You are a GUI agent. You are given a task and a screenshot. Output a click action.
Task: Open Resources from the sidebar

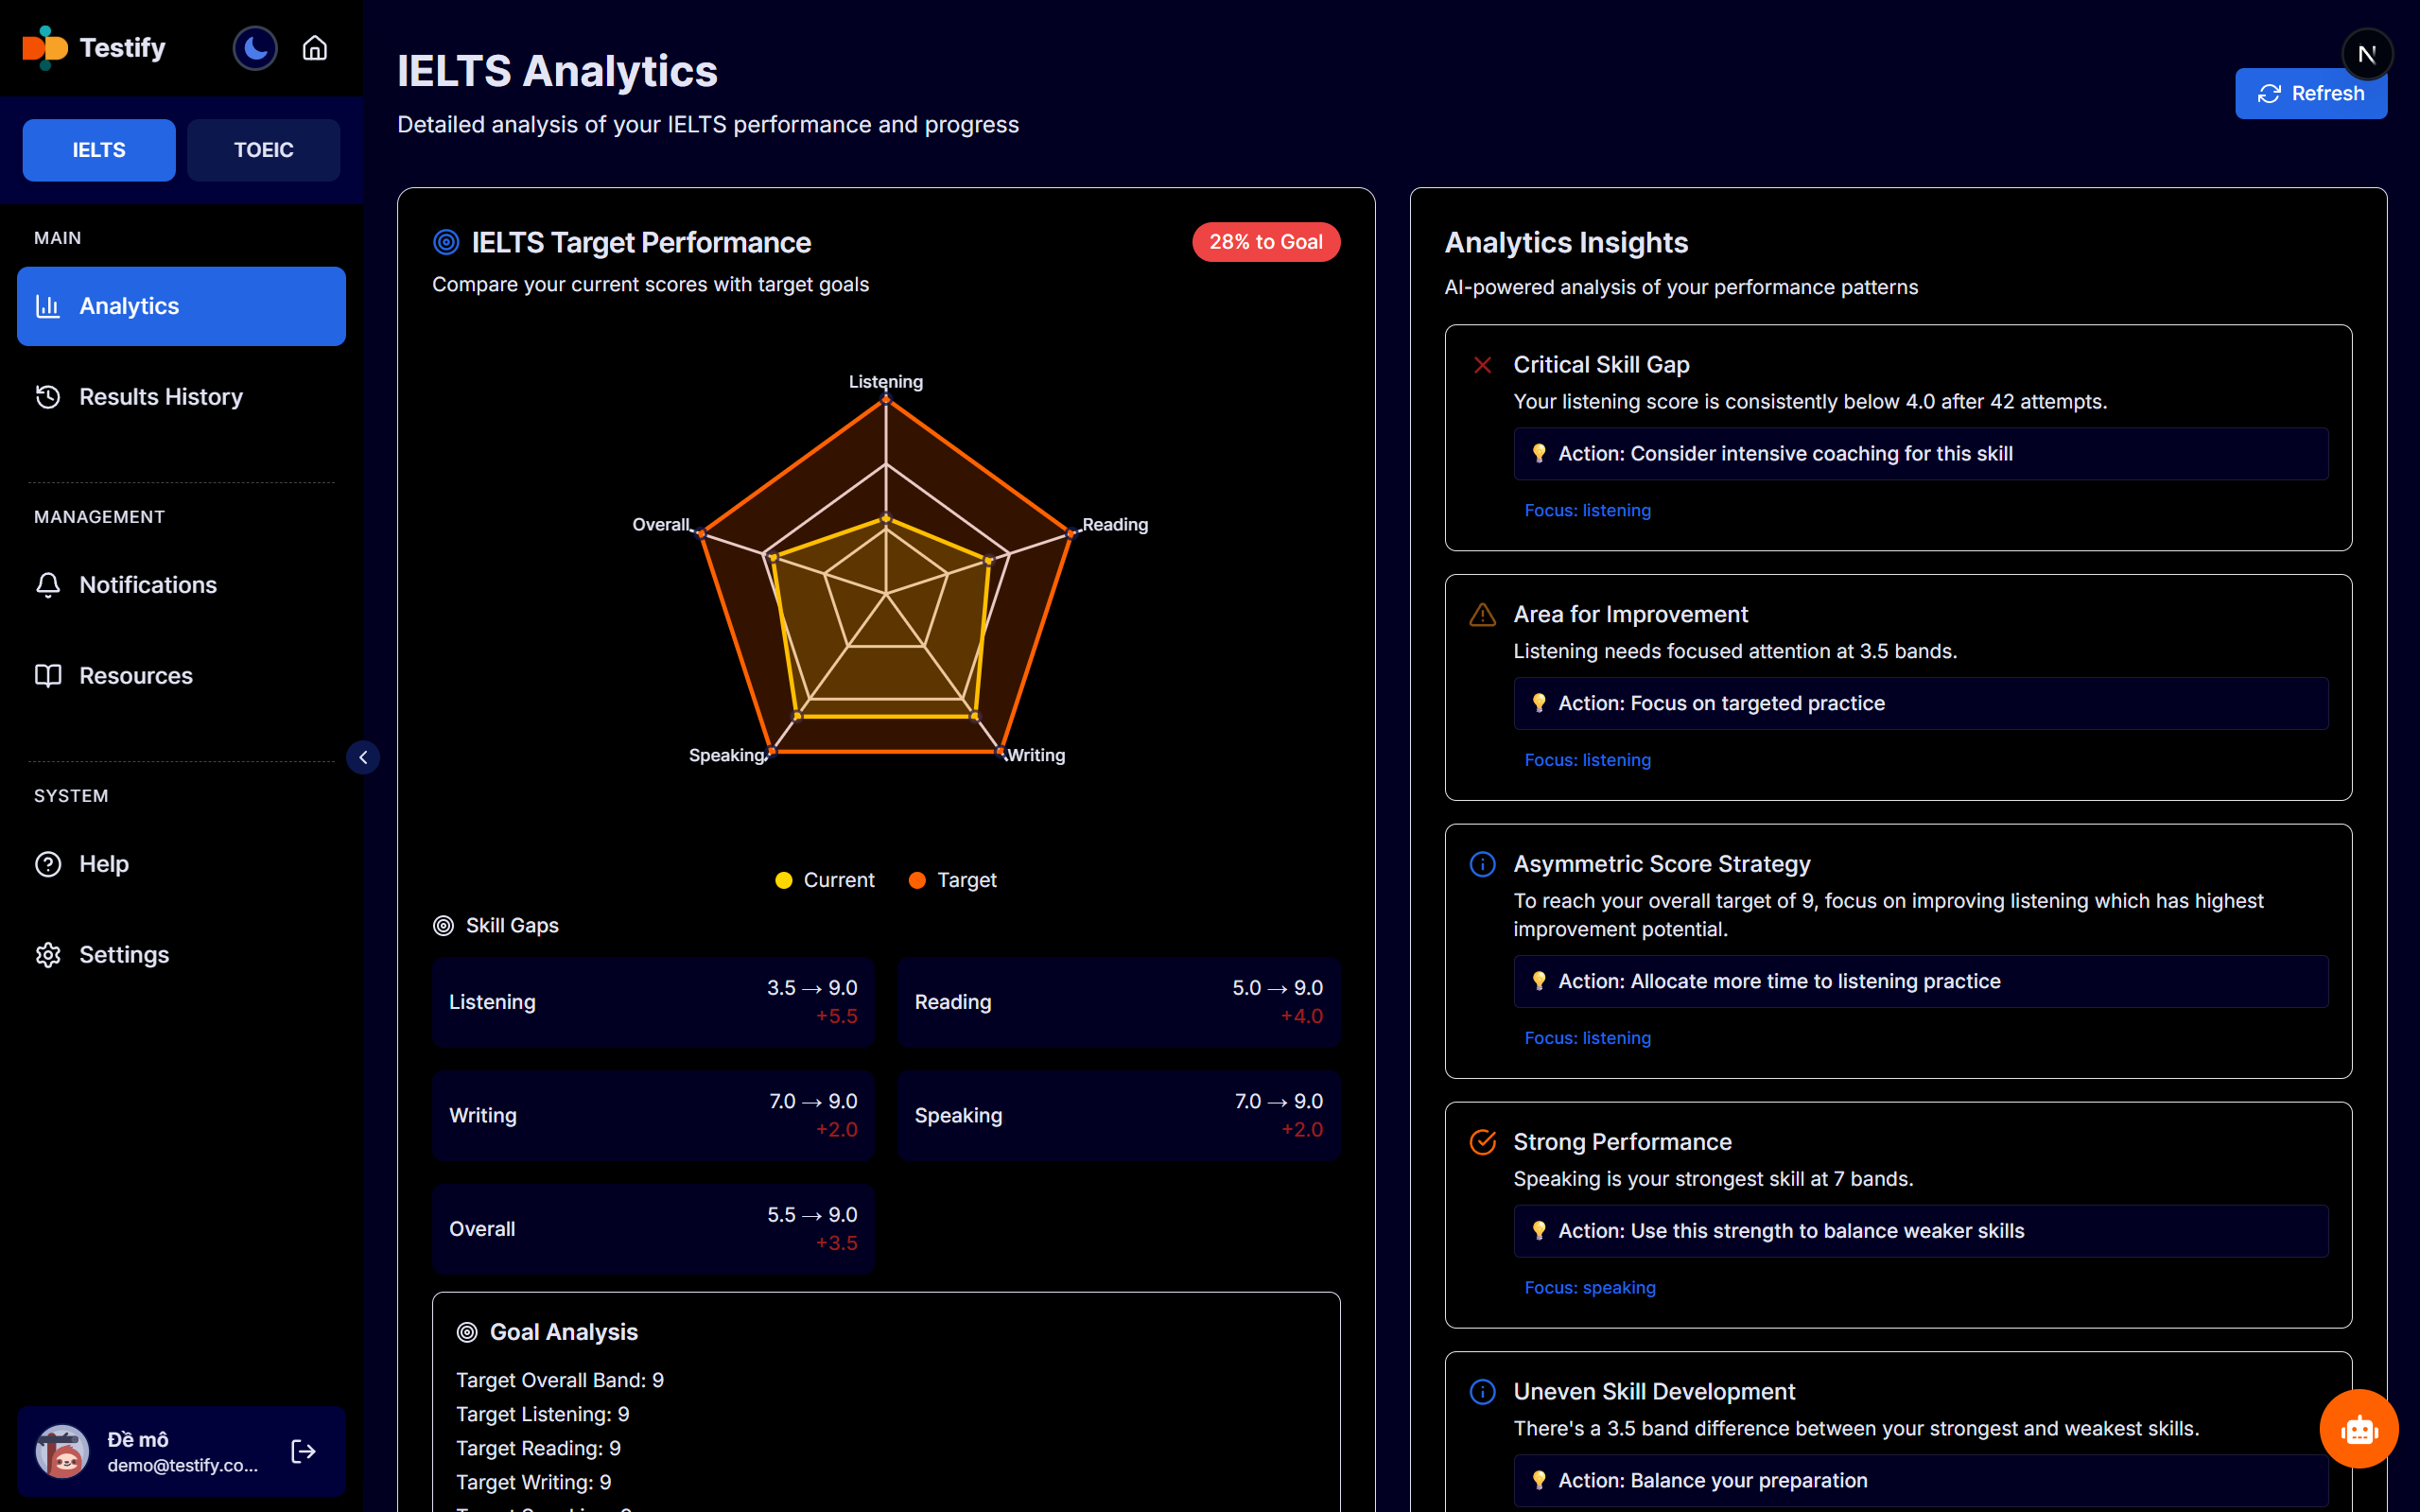click(x=135, y=676)
